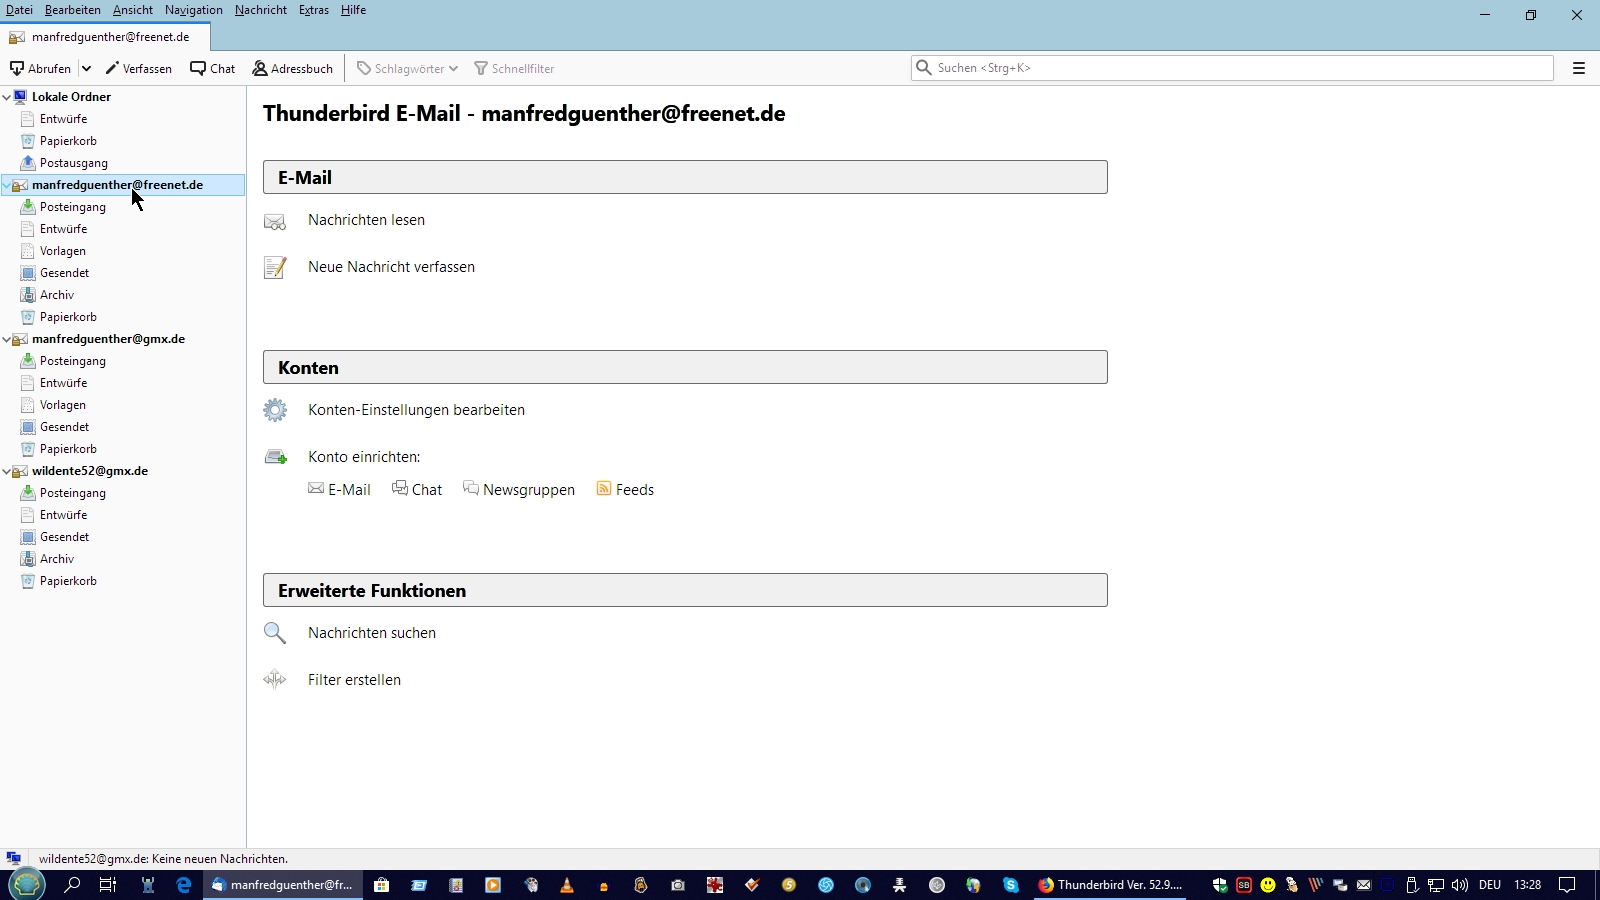Select Archiv under the freenet.de account
The height and width of the screenshot is (900, 1600).
57,295
